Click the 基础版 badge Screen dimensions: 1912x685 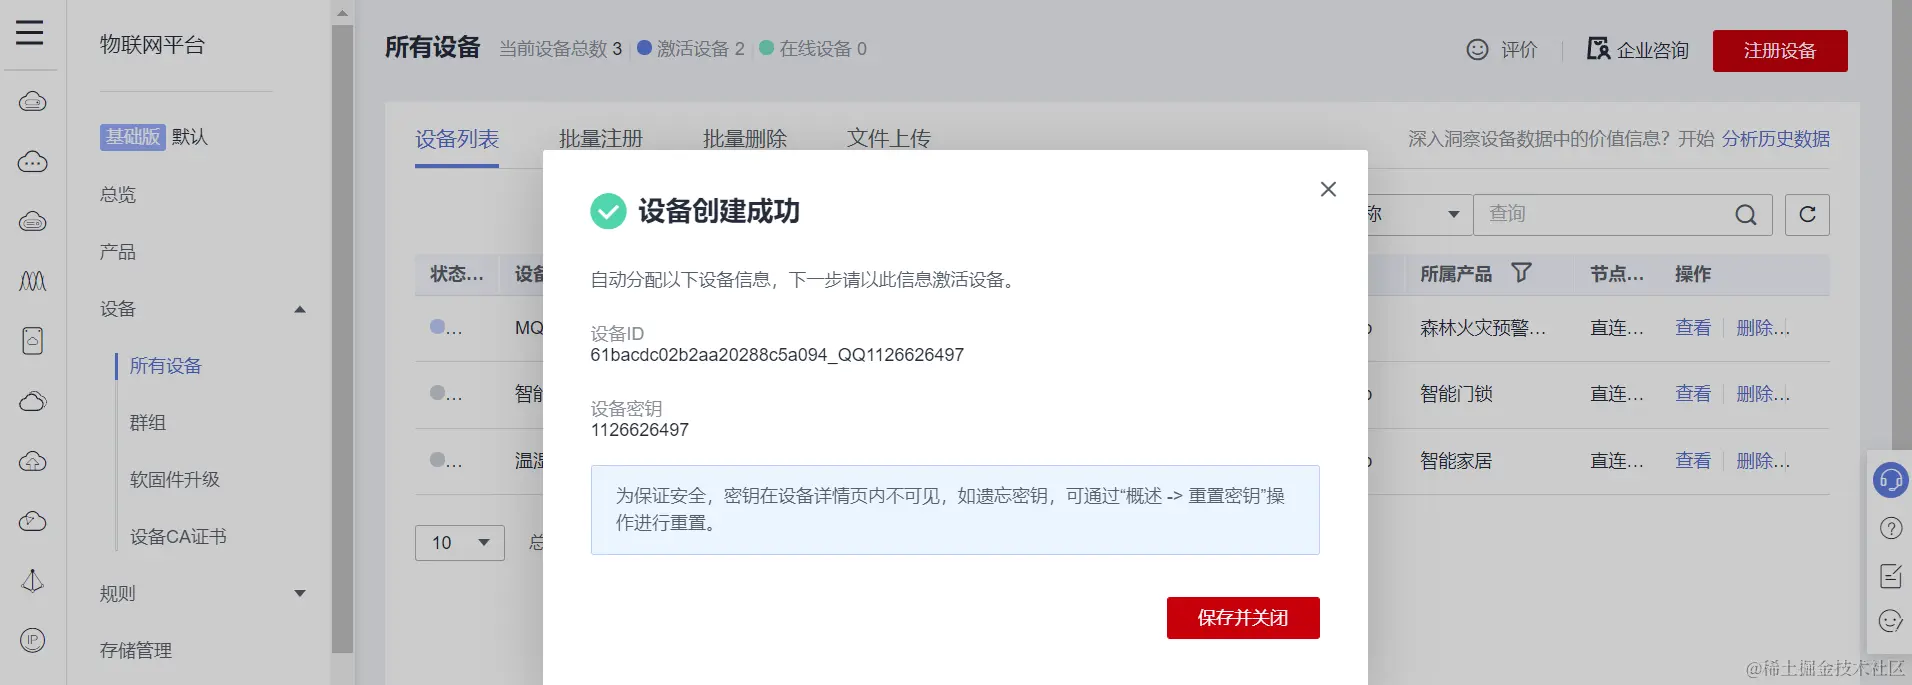pyautogui.click(x=132, y=137)
